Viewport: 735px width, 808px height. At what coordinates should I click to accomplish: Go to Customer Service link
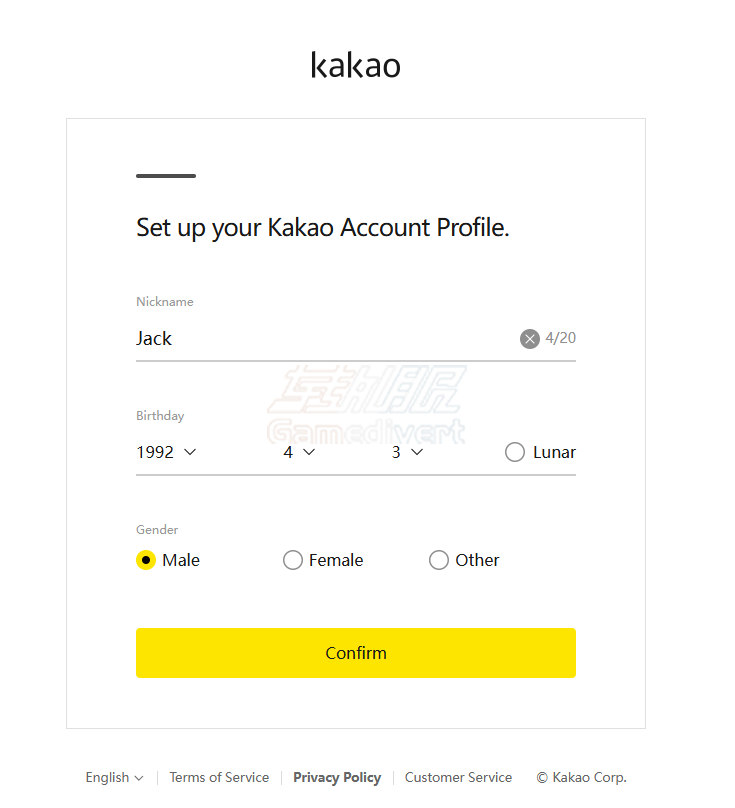coord(458,777)
